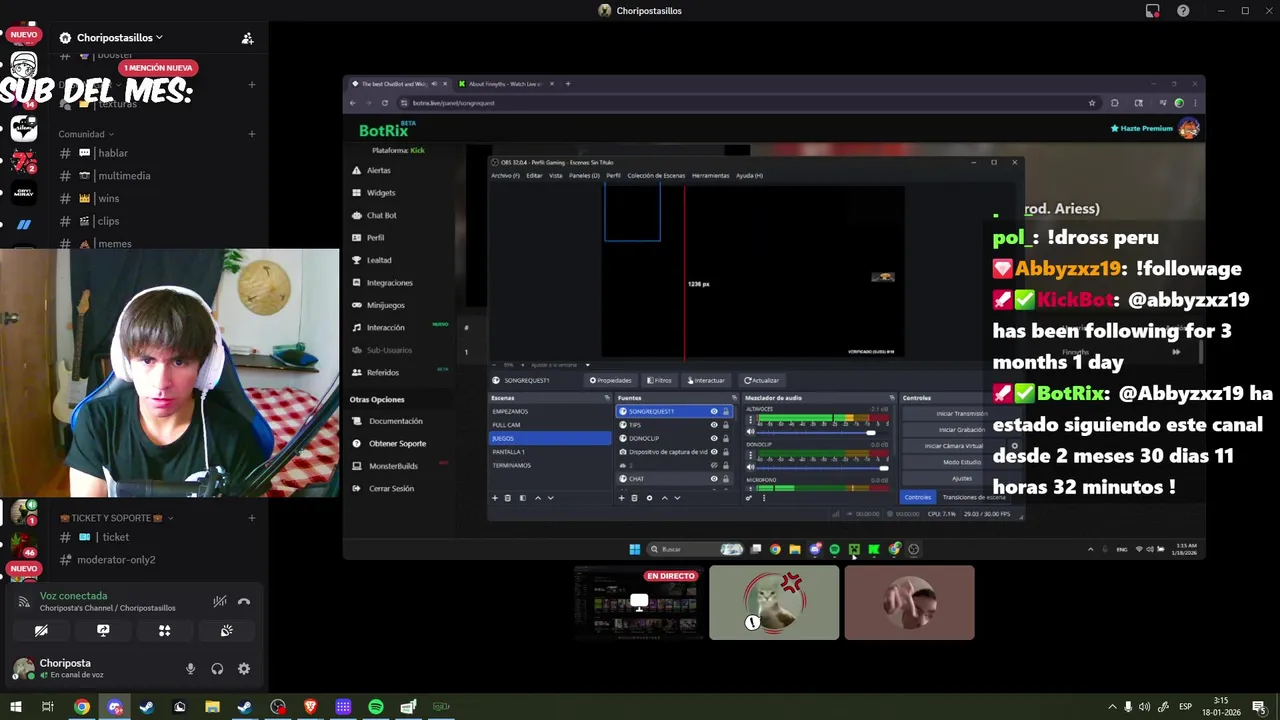The height and width of the screenshot is (720, 1280).
Task: Add a new scene in OBS Escenas panel
Action: 494,497
